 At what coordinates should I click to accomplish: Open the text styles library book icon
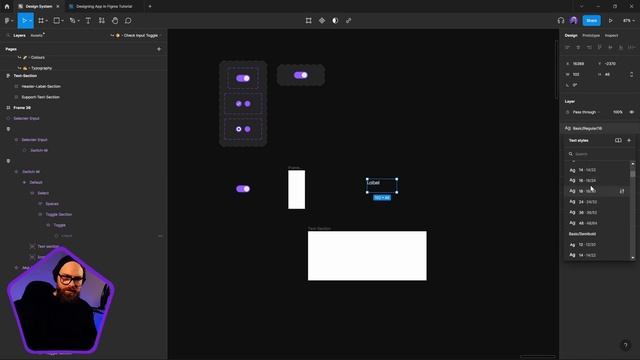618,140
